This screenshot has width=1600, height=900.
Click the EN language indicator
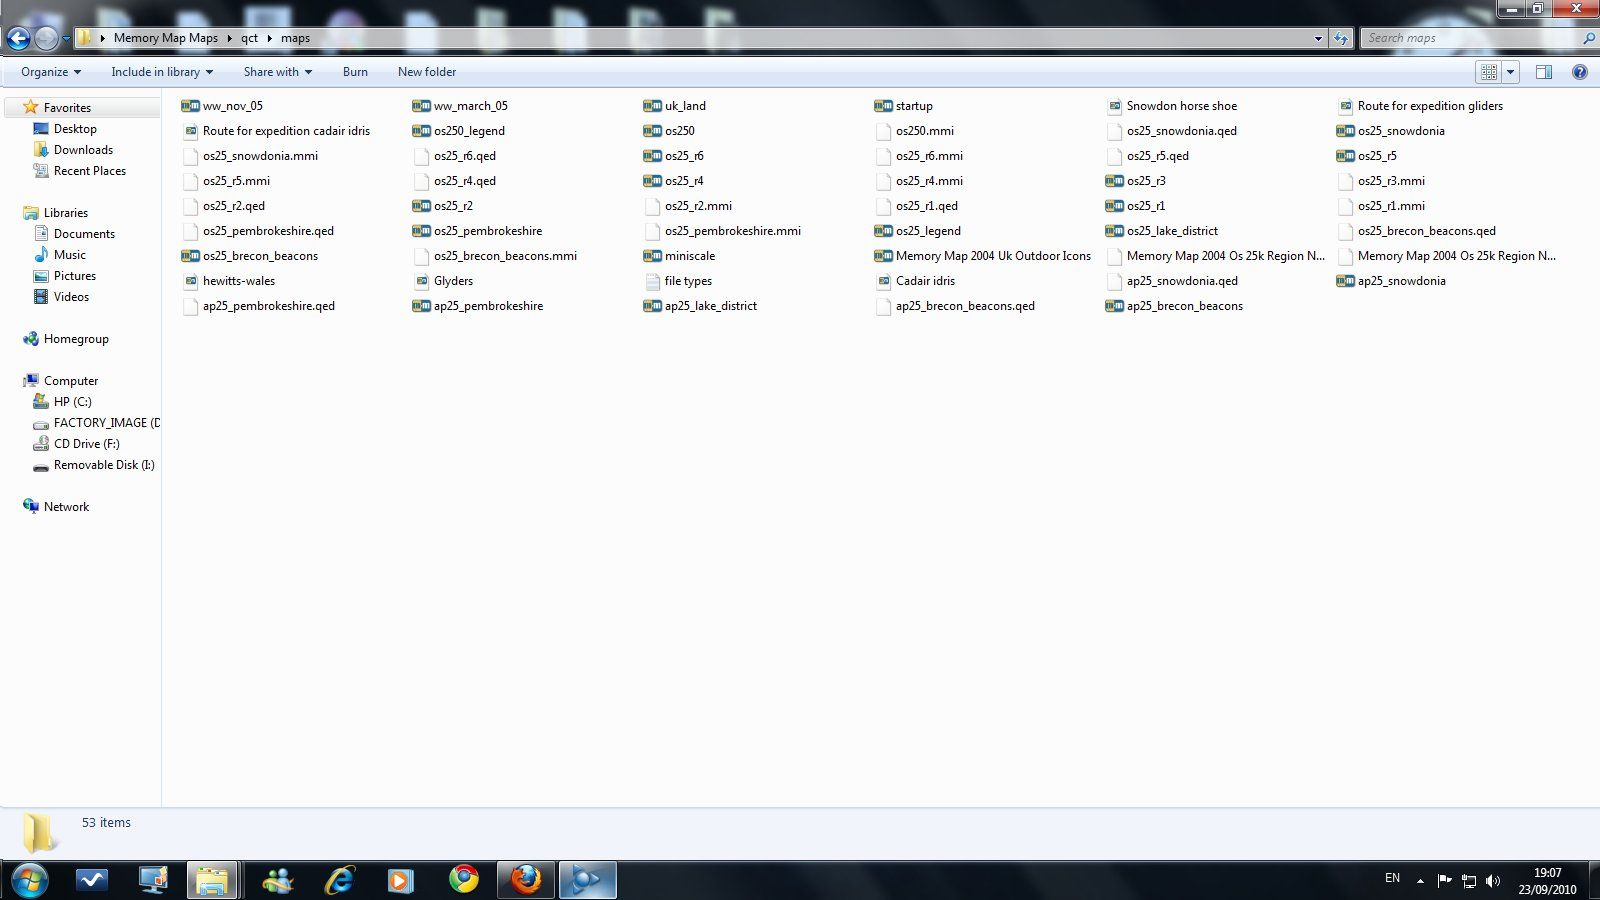[1392, 878]
